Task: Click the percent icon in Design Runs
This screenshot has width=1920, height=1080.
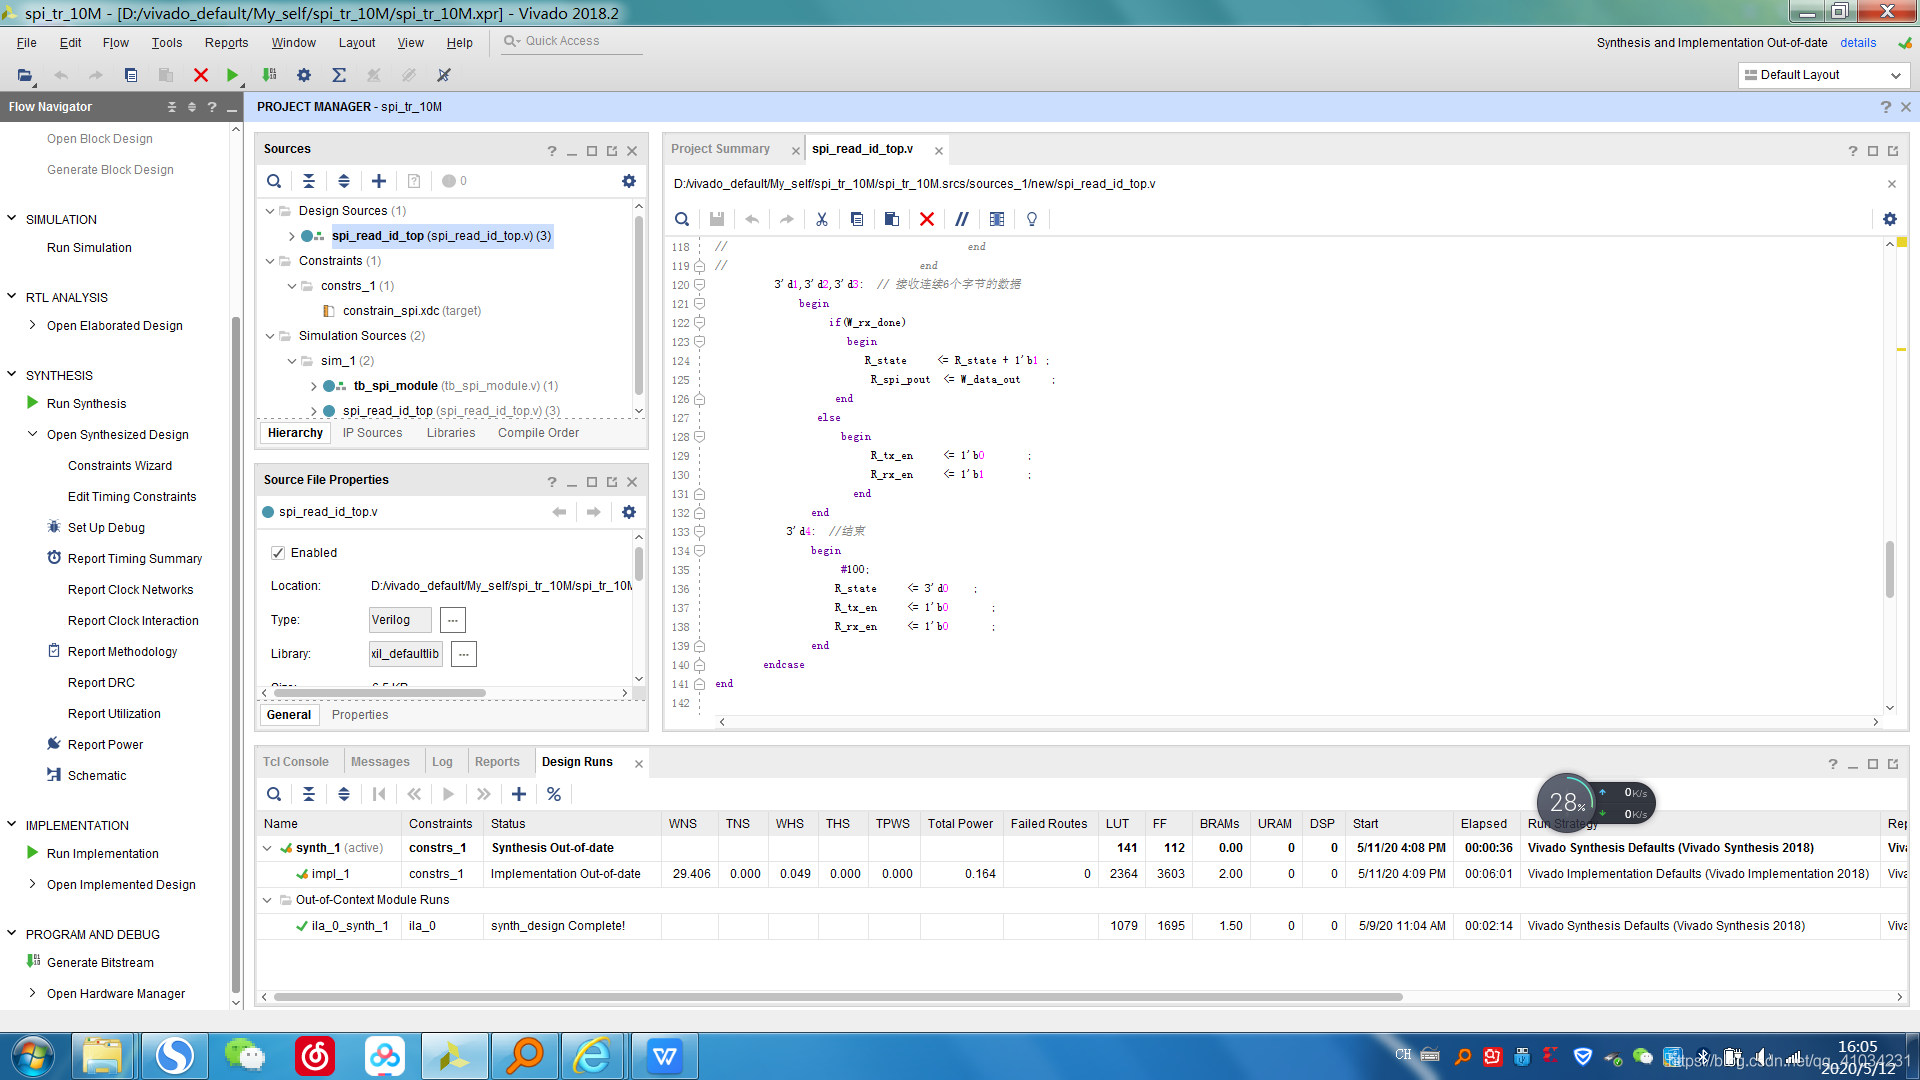Action: click(553, 794)
